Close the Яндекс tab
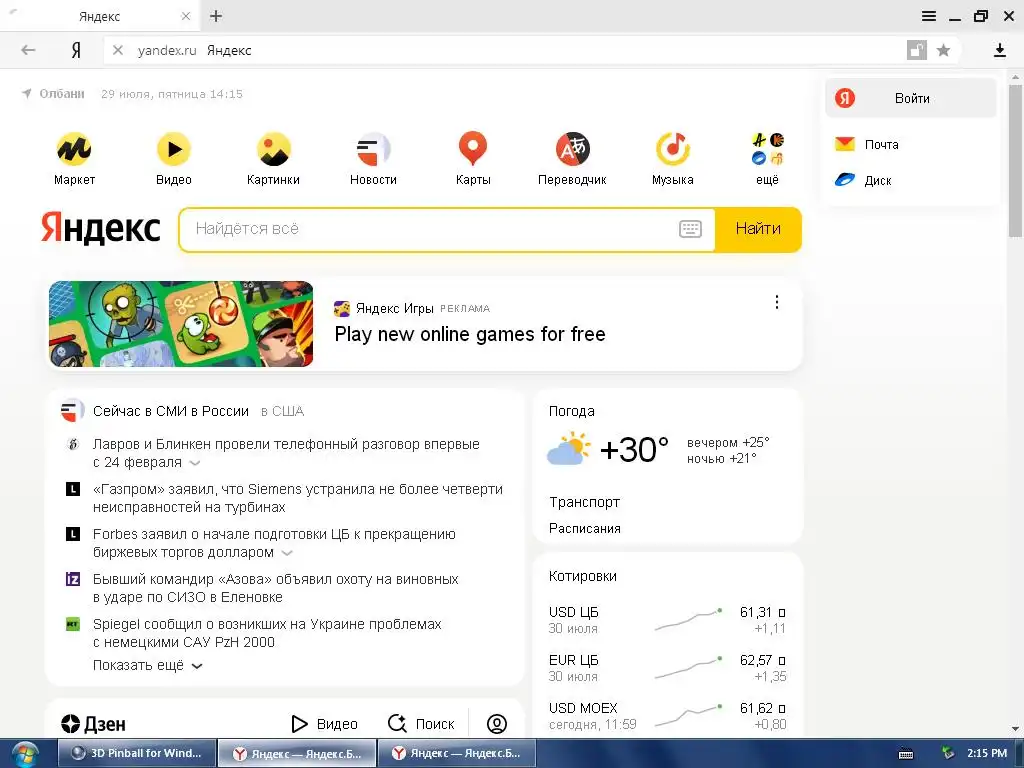1024x768 pixels. point(186,16)
